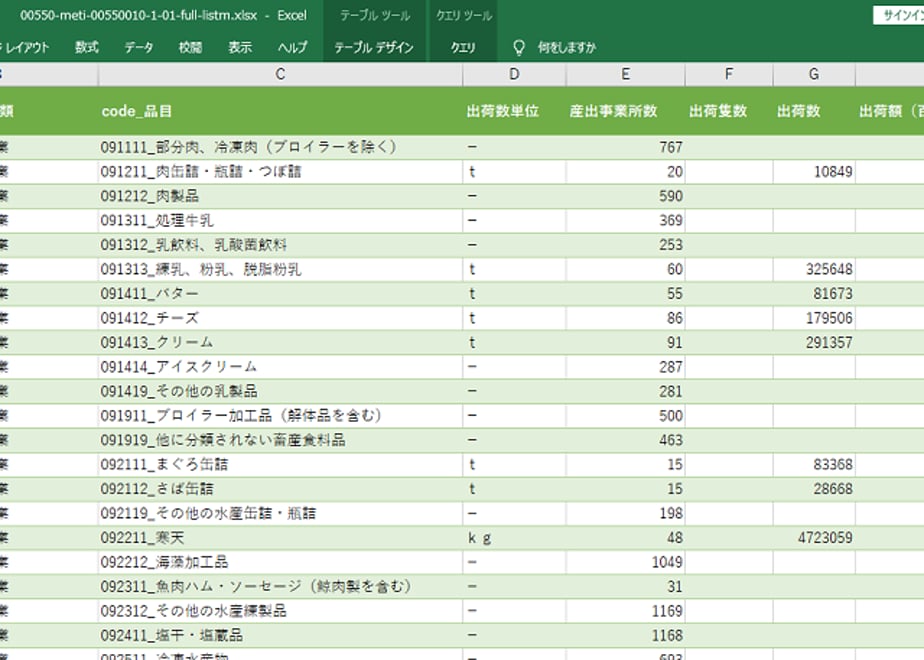The image size is (924, 660).
Task: Select cell 091413_クリーム
Action: tap(280, 342)
